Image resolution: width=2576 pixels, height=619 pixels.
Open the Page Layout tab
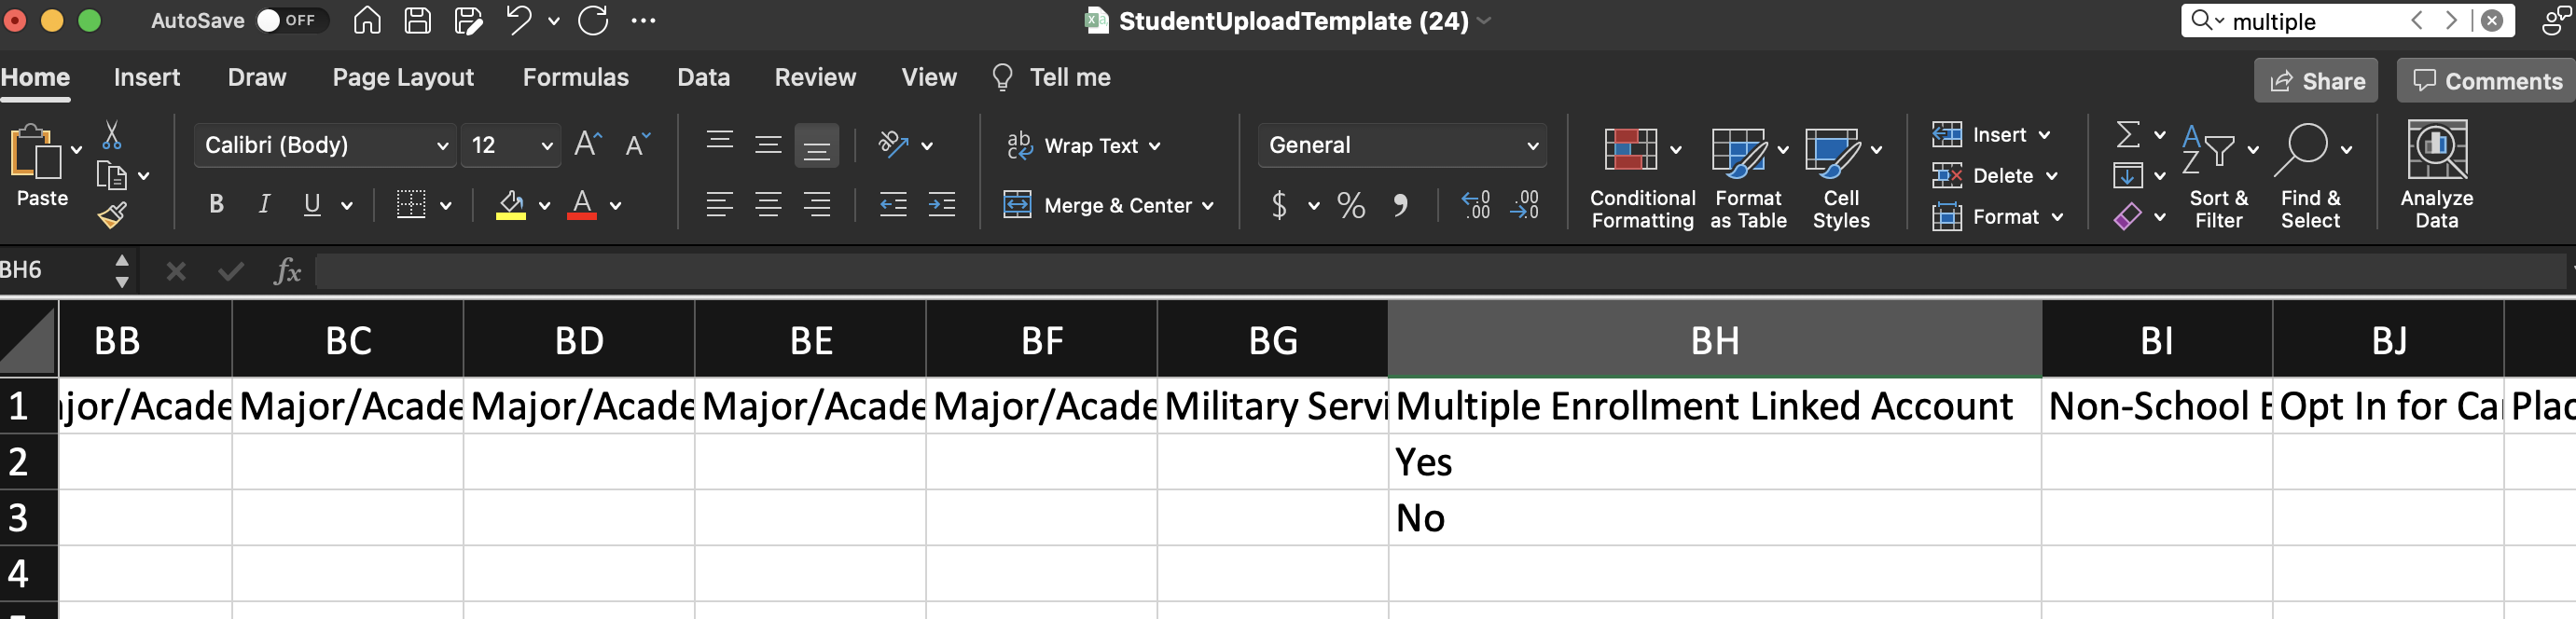pos(403,78)
